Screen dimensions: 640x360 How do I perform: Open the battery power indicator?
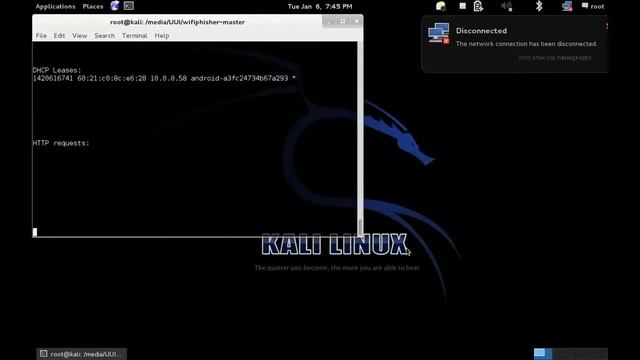pyautogui.click(x=478, y=6)
